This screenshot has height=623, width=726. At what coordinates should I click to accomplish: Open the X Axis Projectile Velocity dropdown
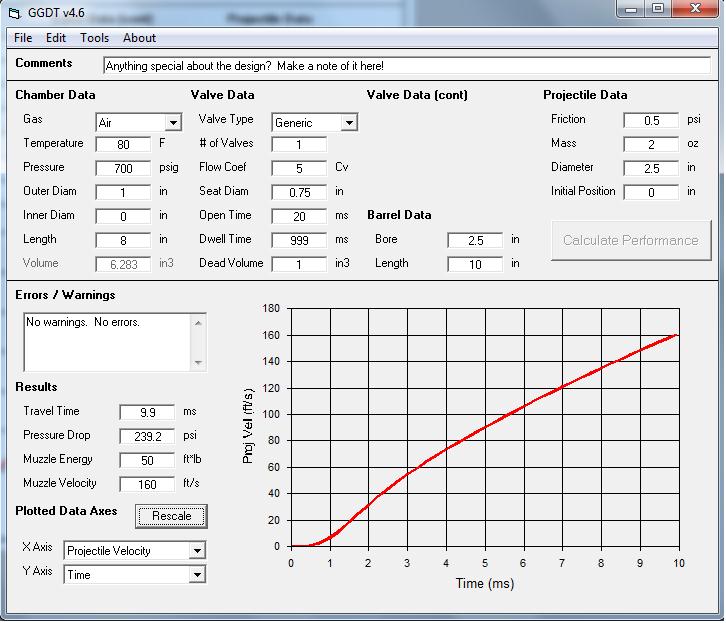(x=197, y=551)
